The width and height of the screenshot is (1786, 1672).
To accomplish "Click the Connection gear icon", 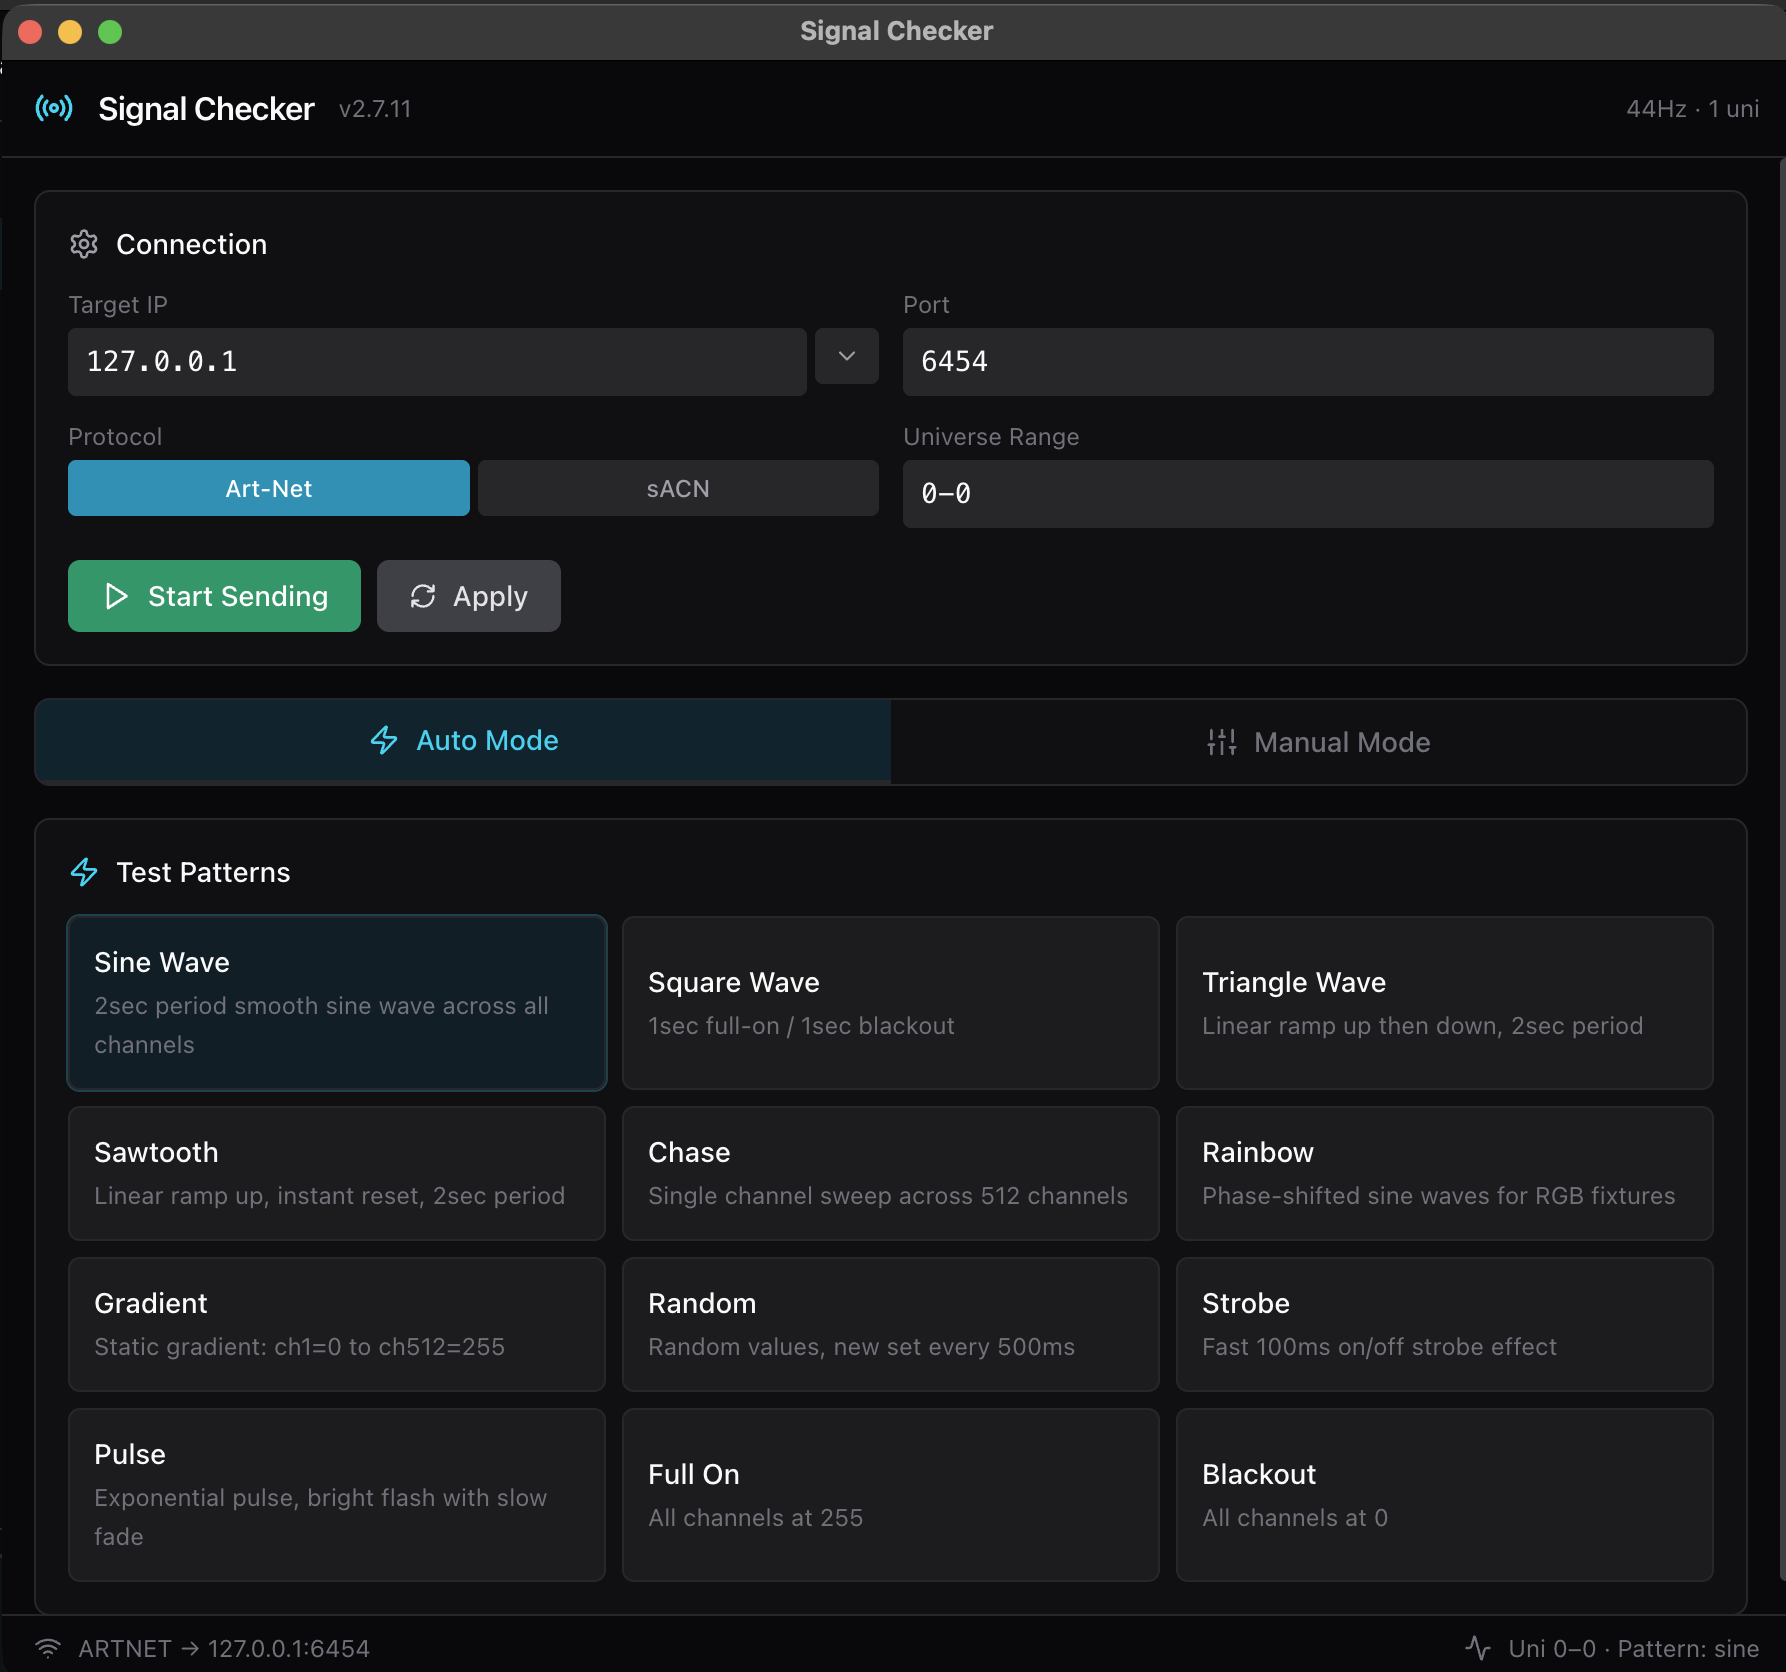I will point(84,244).
